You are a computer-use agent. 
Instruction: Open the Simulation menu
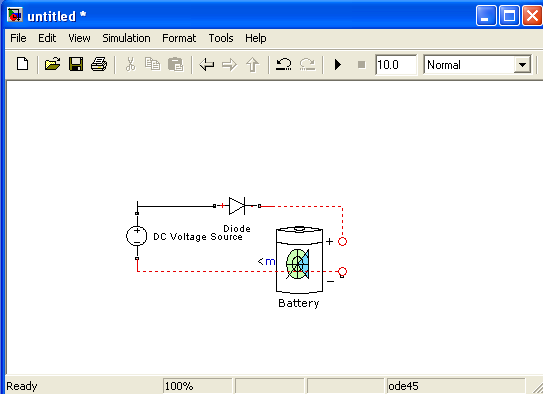126,38
